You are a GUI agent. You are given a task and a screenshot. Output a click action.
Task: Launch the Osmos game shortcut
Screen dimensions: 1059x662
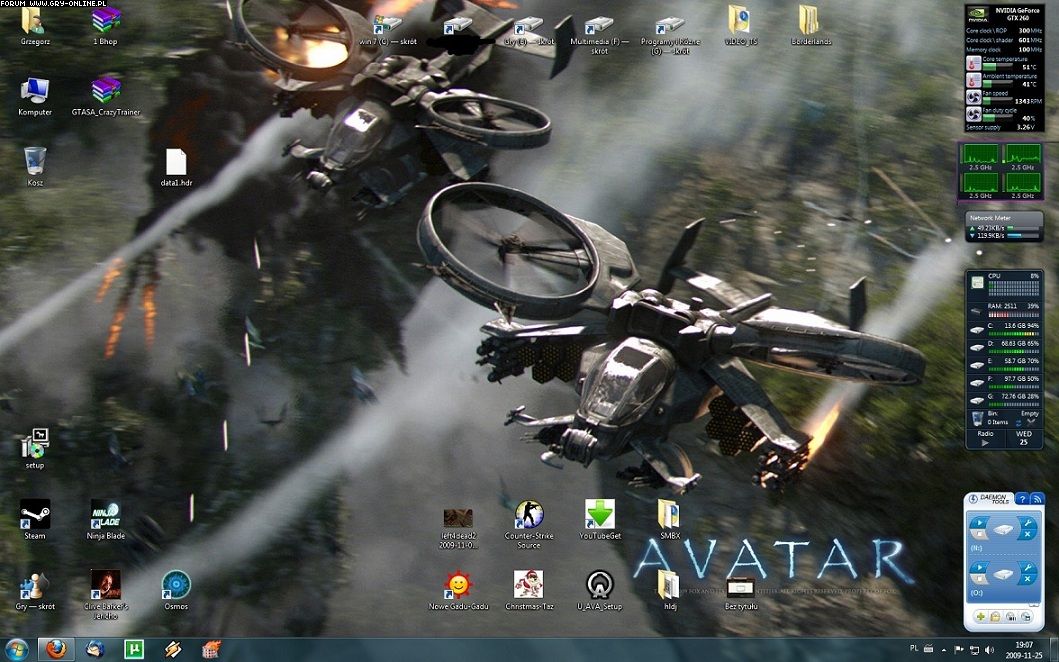(x=176, y=590)
